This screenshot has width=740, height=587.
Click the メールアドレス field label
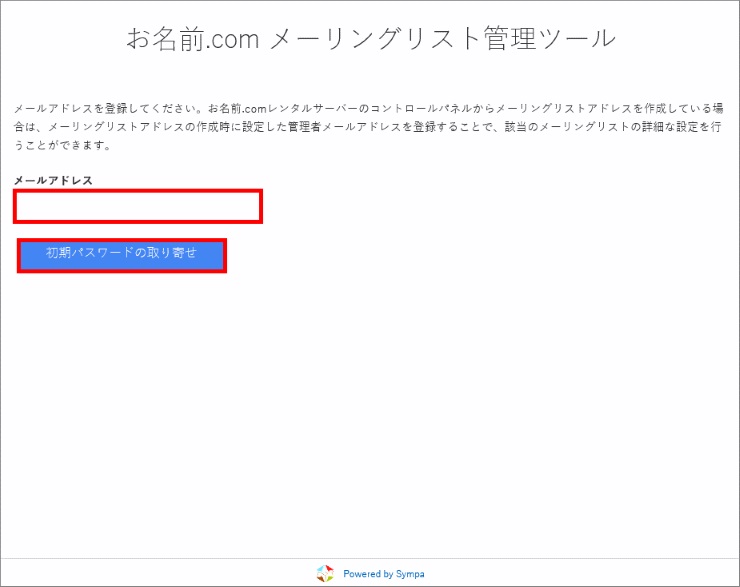coord(53,180)
